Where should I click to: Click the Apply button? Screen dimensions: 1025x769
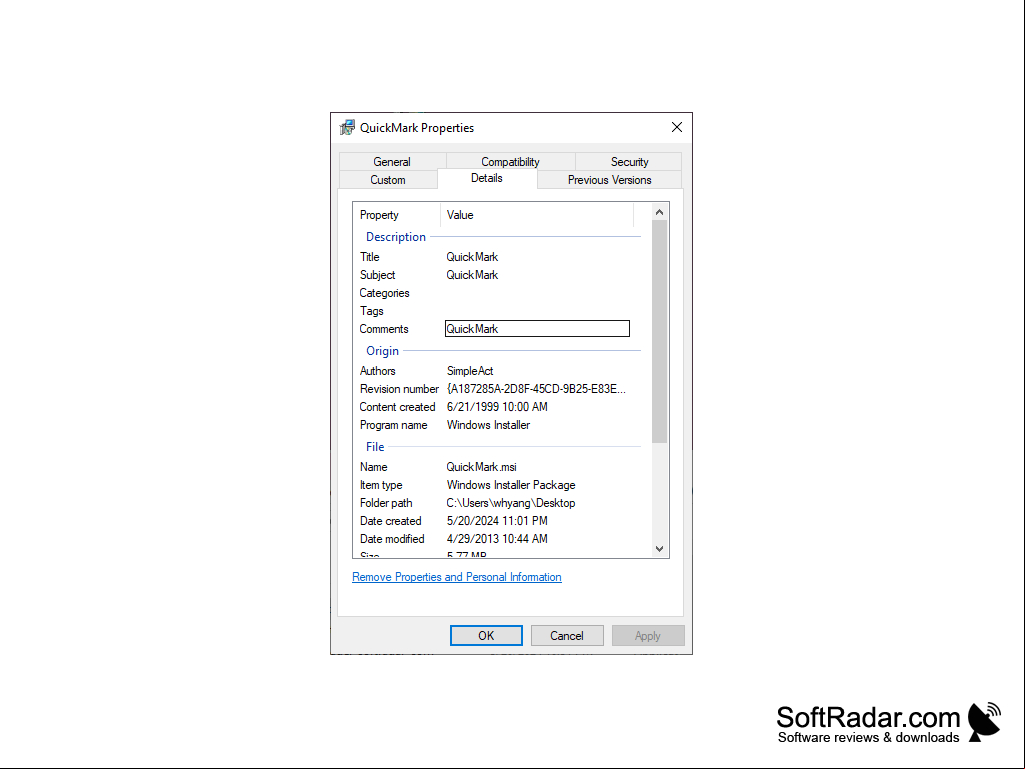[648, 636]
